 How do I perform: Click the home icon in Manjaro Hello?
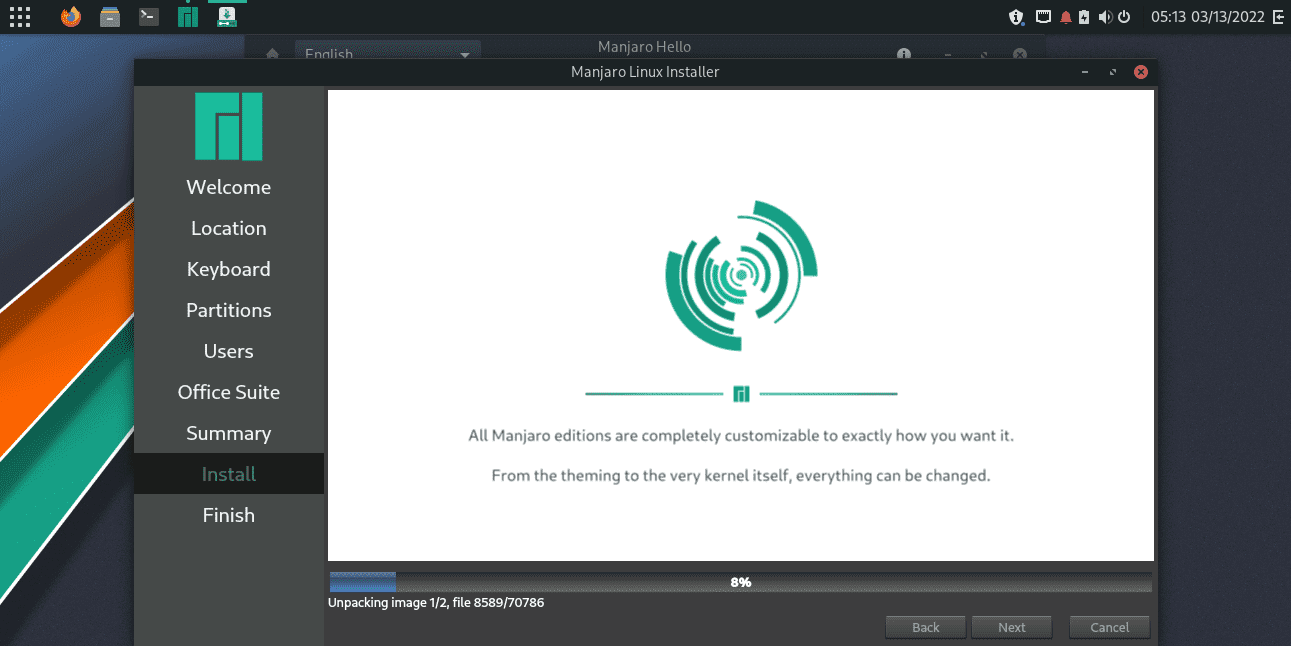pyautogui.click(x=272, y=54)
